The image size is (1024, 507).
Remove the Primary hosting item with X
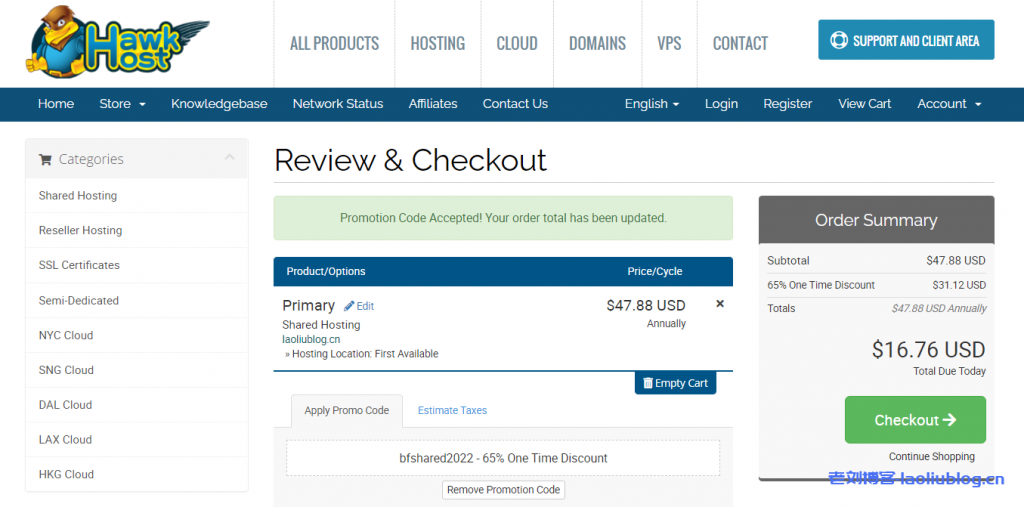(x=720, y=304)
